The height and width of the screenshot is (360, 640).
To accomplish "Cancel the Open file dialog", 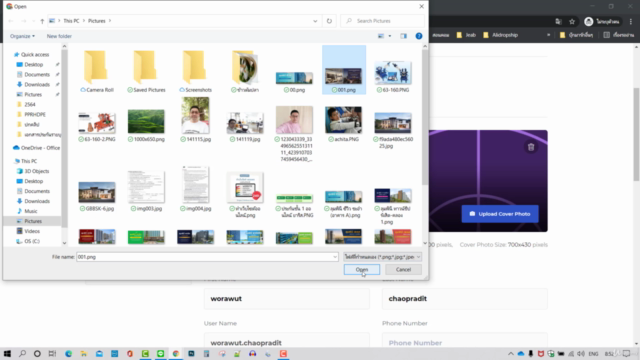I will click(x=403, y=269).
